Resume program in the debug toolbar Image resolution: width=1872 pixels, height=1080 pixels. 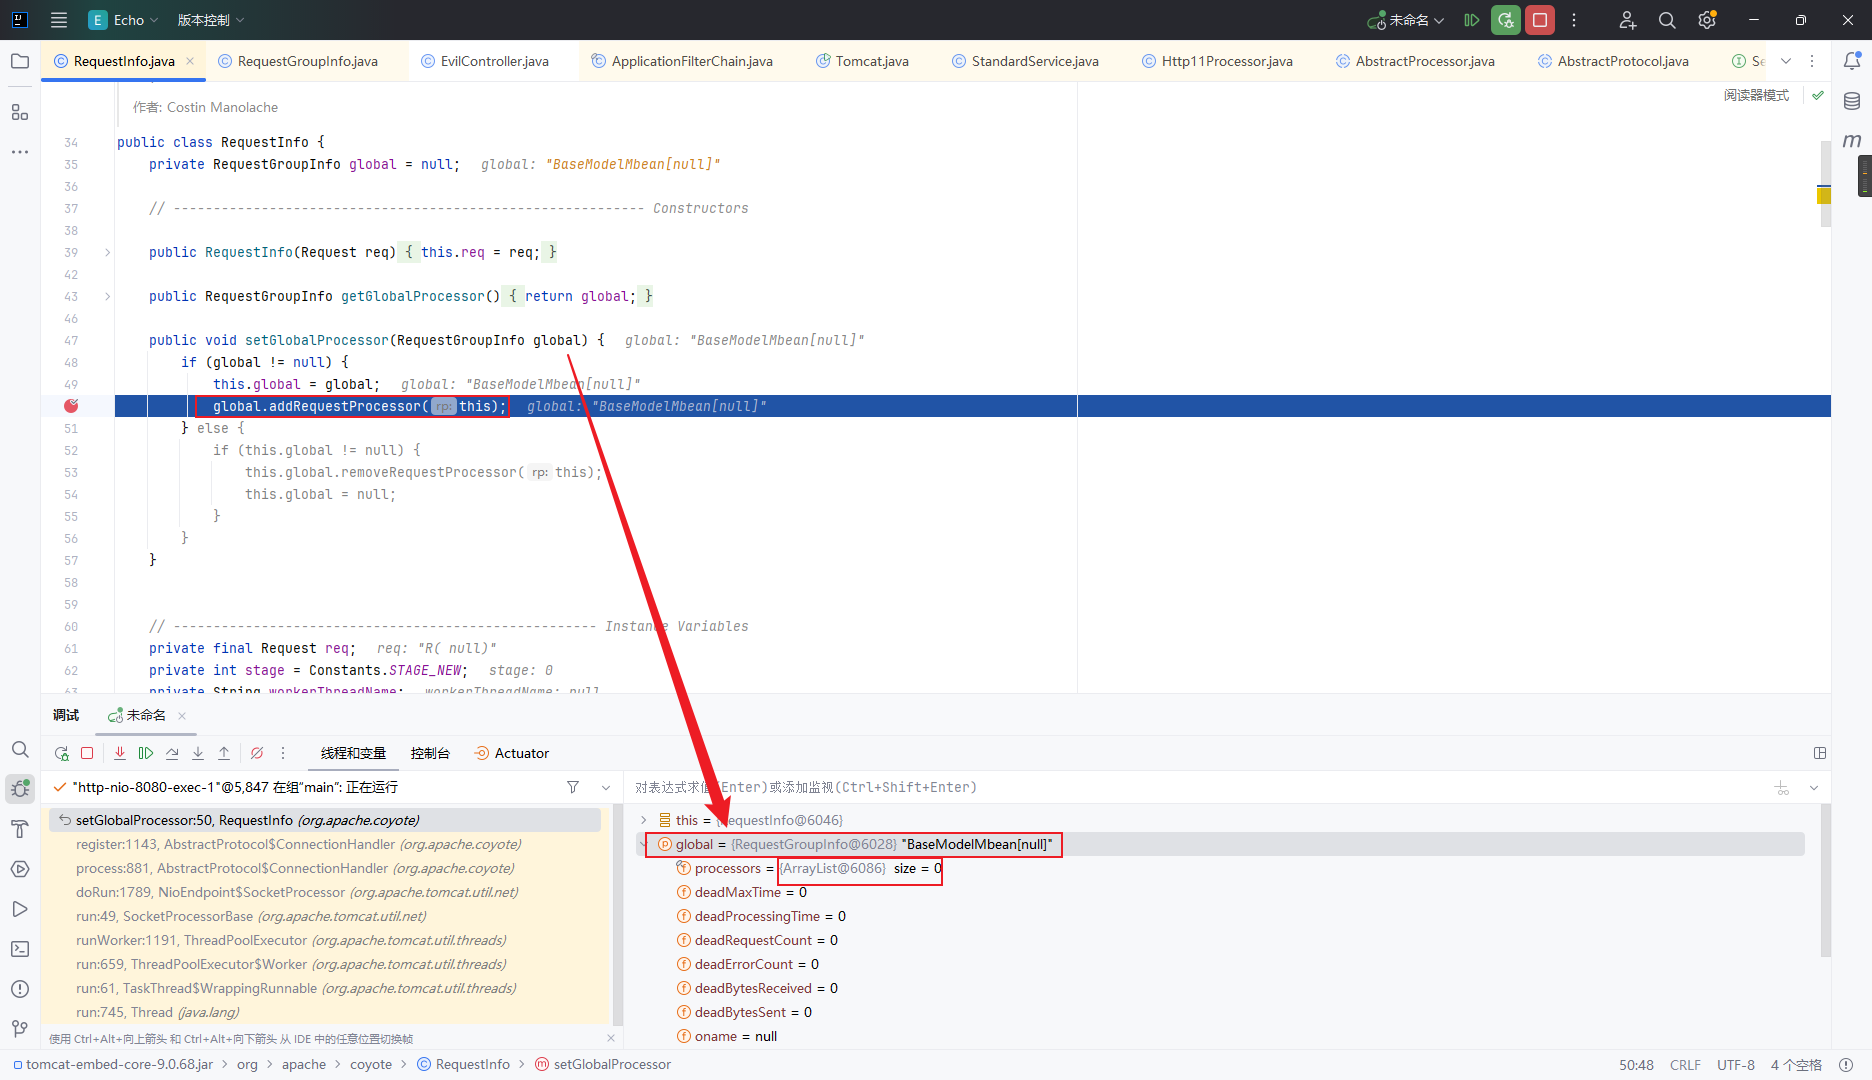[x=146, y=753]
